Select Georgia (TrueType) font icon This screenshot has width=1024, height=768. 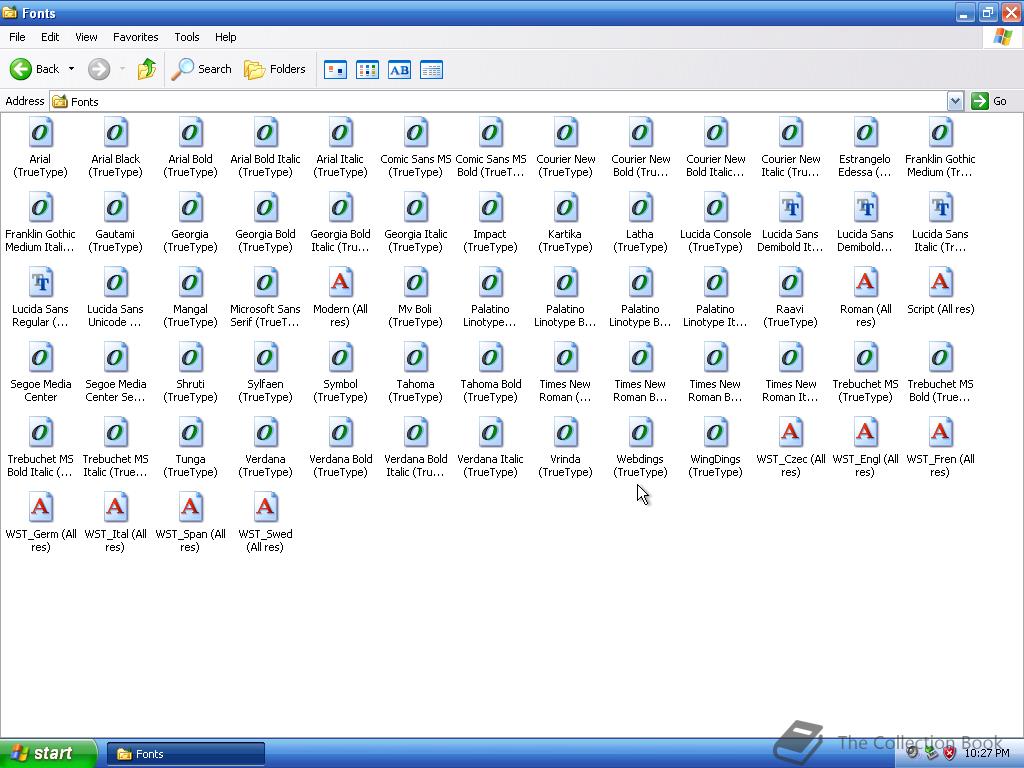click(x=190, y=208)
